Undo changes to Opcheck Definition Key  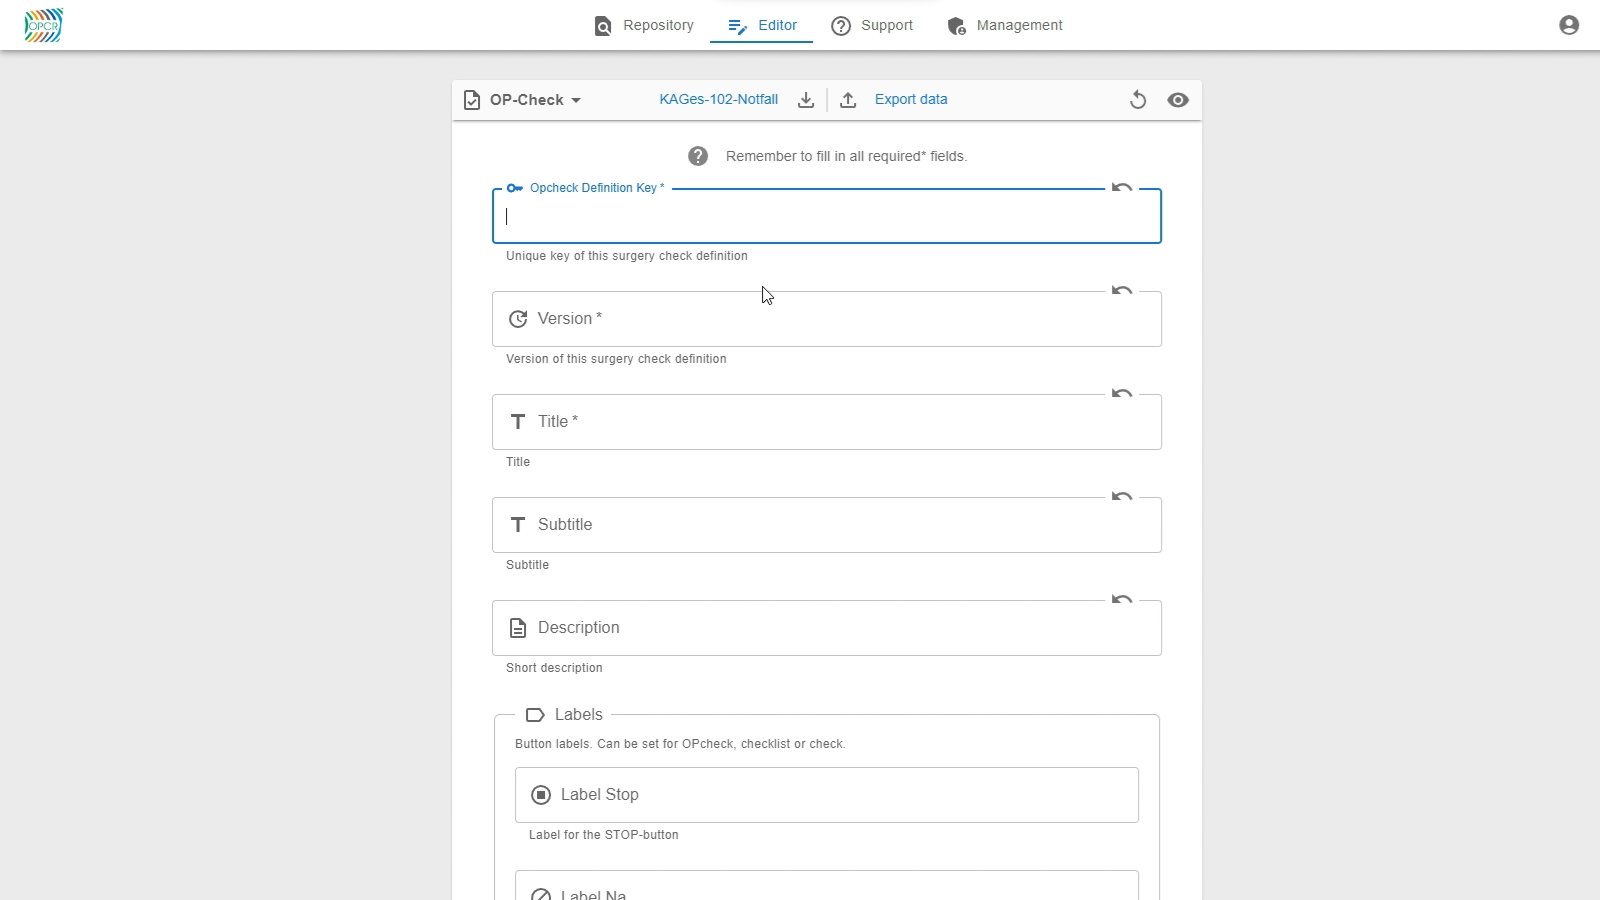(1122, 188)
